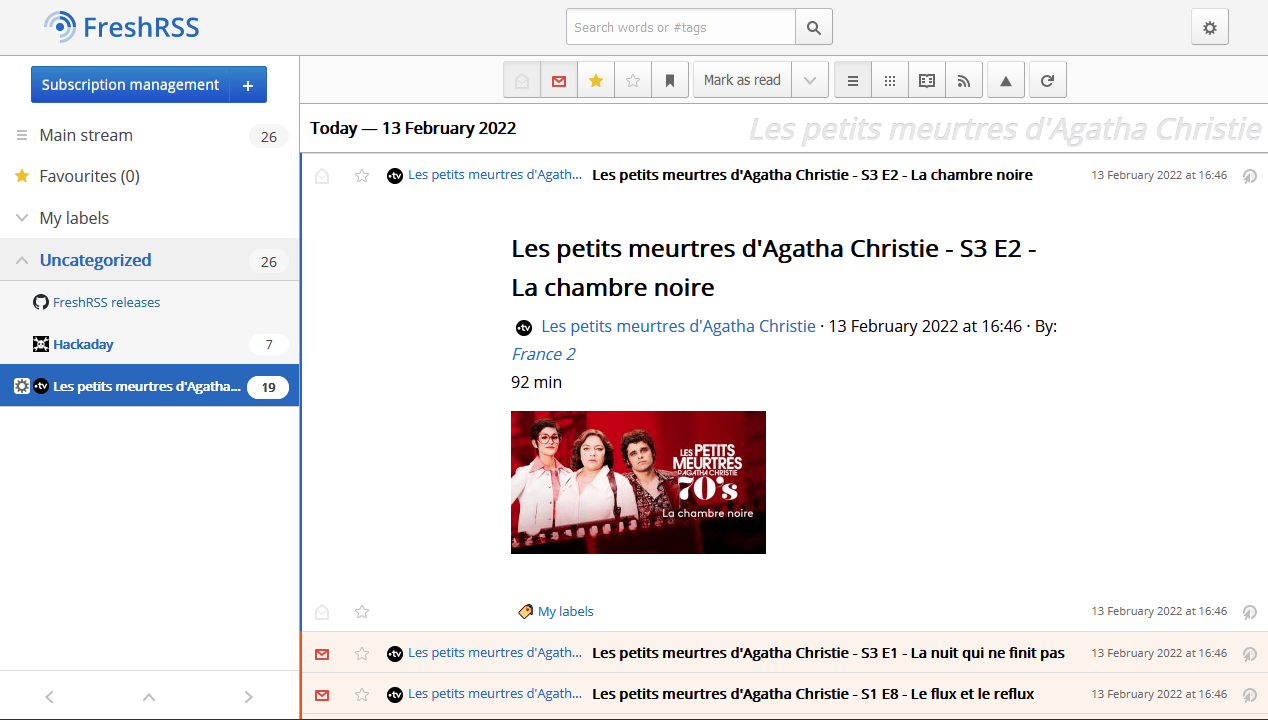Image resolution: width=1268 pixels, height=720 pixels.
Task: Switch to global grid view
Action: (x=890, y=80)
